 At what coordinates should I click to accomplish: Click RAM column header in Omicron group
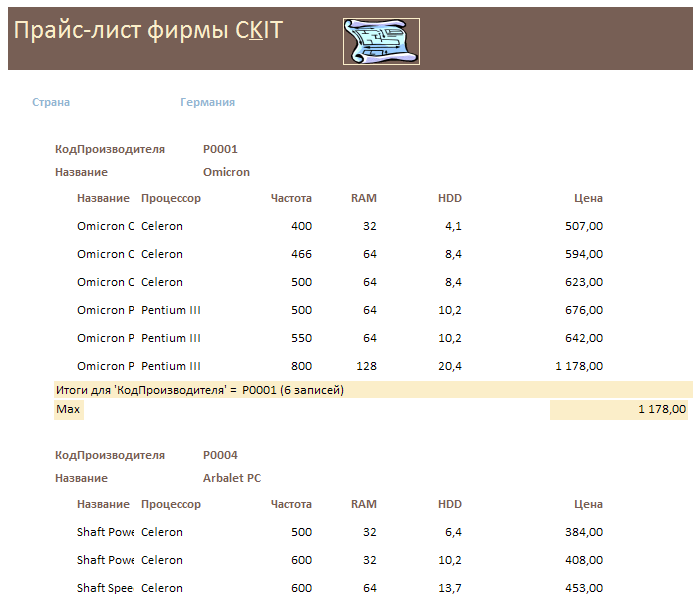click(364, 198)
